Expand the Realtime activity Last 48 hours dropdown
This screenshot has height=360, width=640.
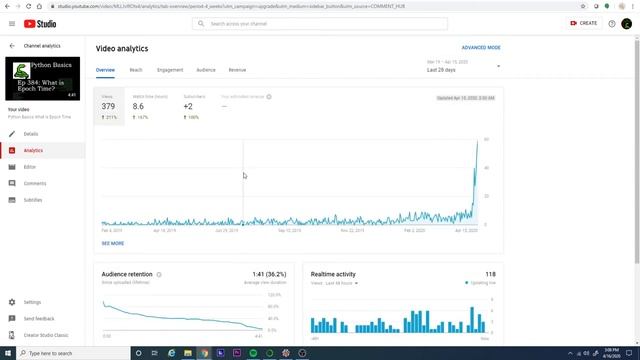tap(334, 283)
